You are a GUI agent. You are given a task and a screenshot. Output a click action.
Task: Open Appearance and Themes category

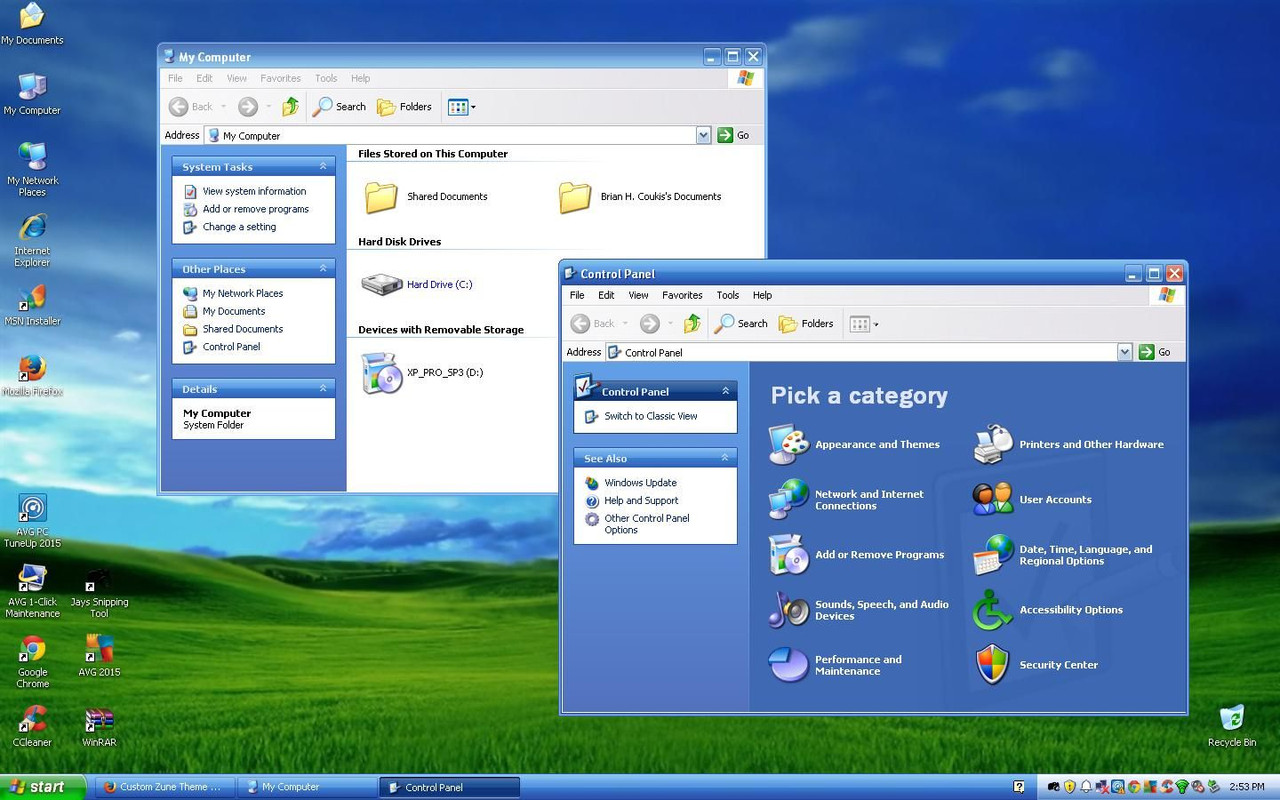point(855,444)
